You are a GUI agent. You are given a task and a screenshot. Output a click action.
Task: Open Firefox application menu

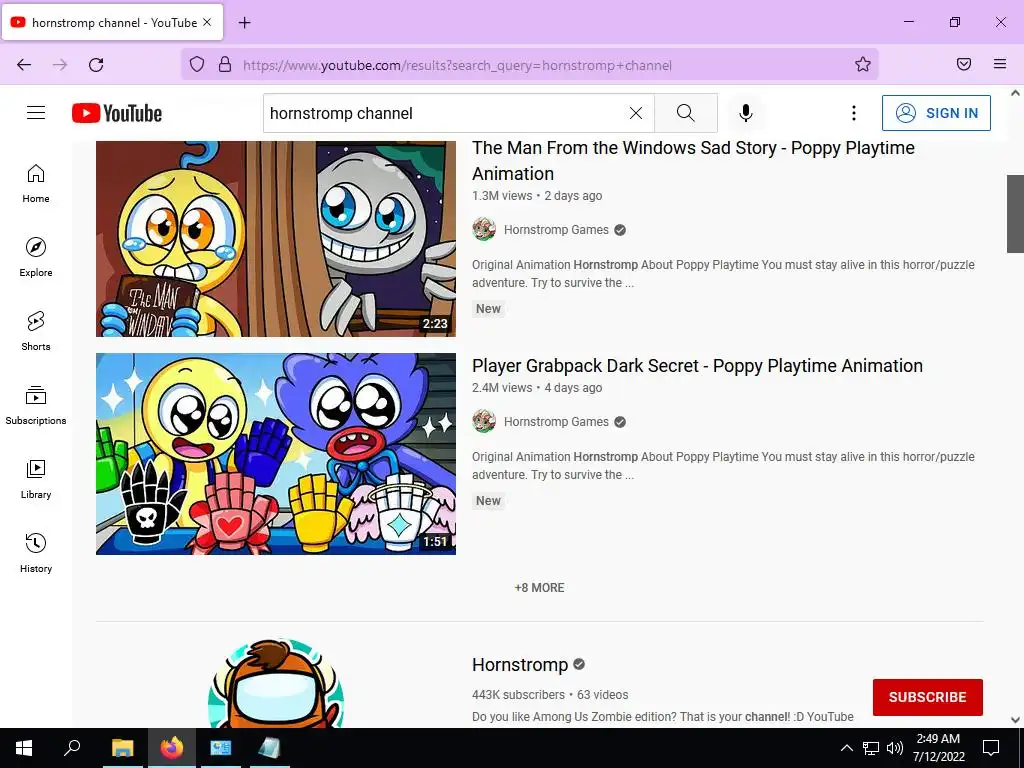tap(1000, 65)
